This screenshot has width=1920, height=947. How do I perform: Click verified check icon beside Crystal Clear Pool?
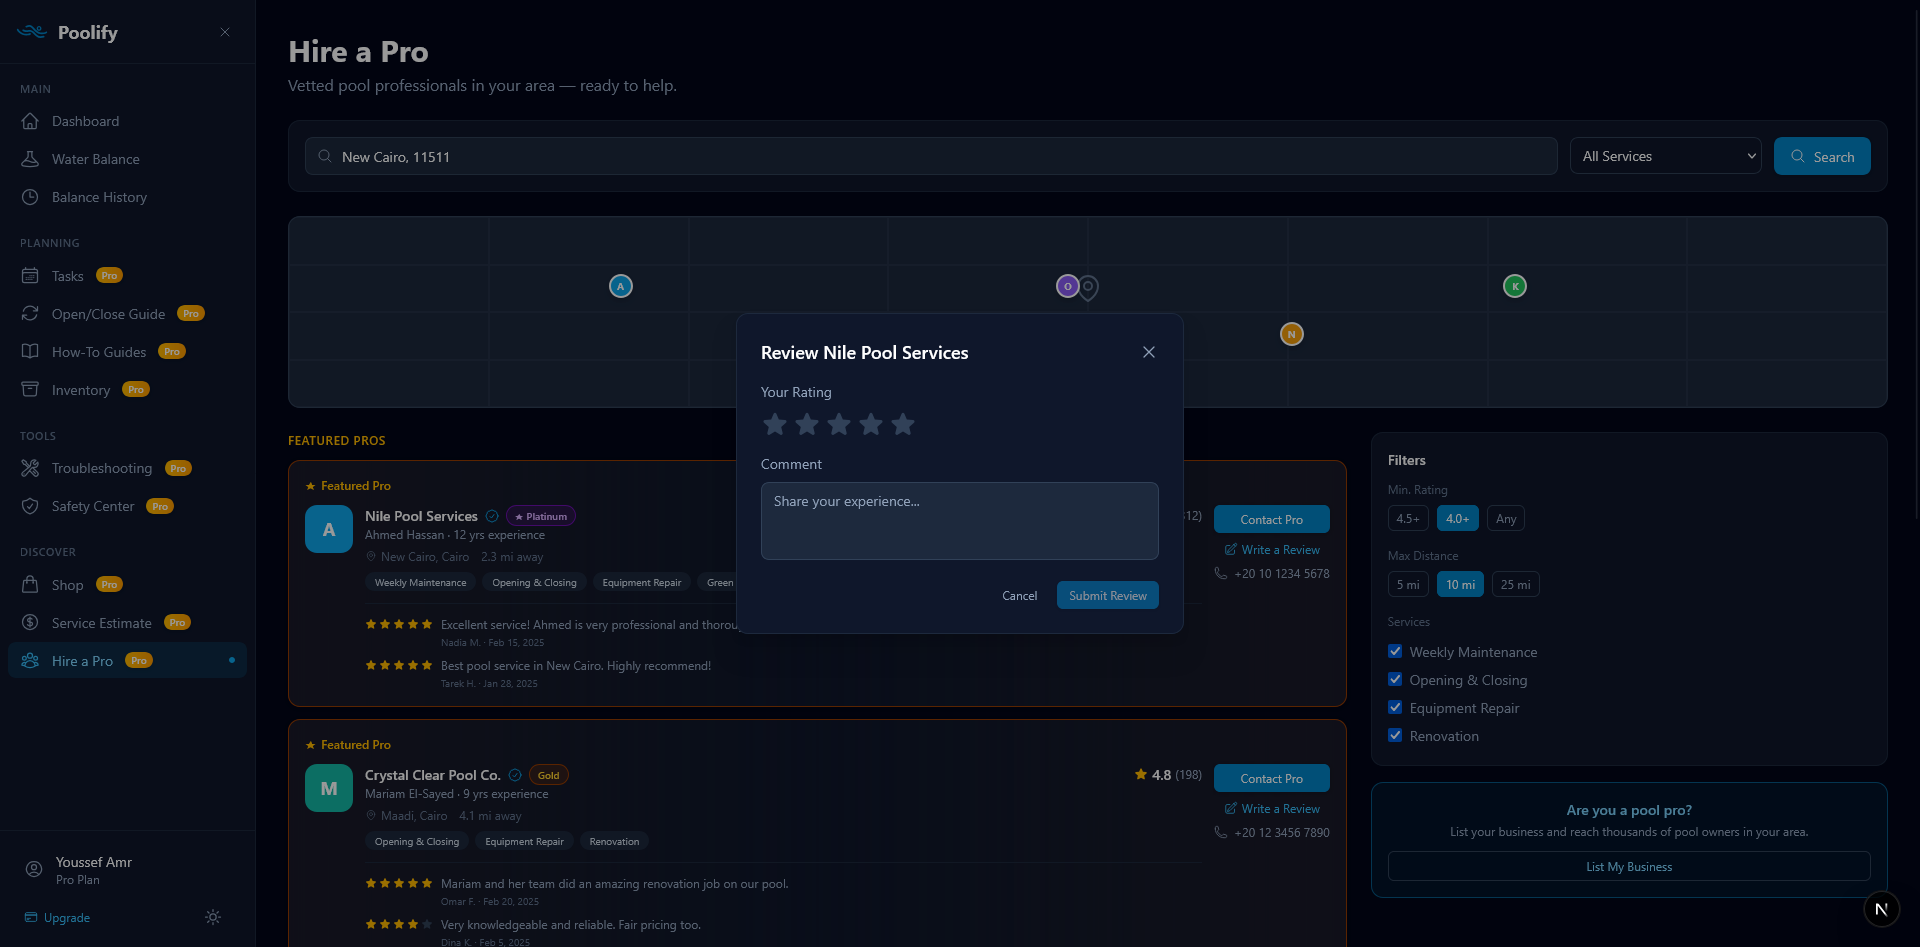(515, 775)
